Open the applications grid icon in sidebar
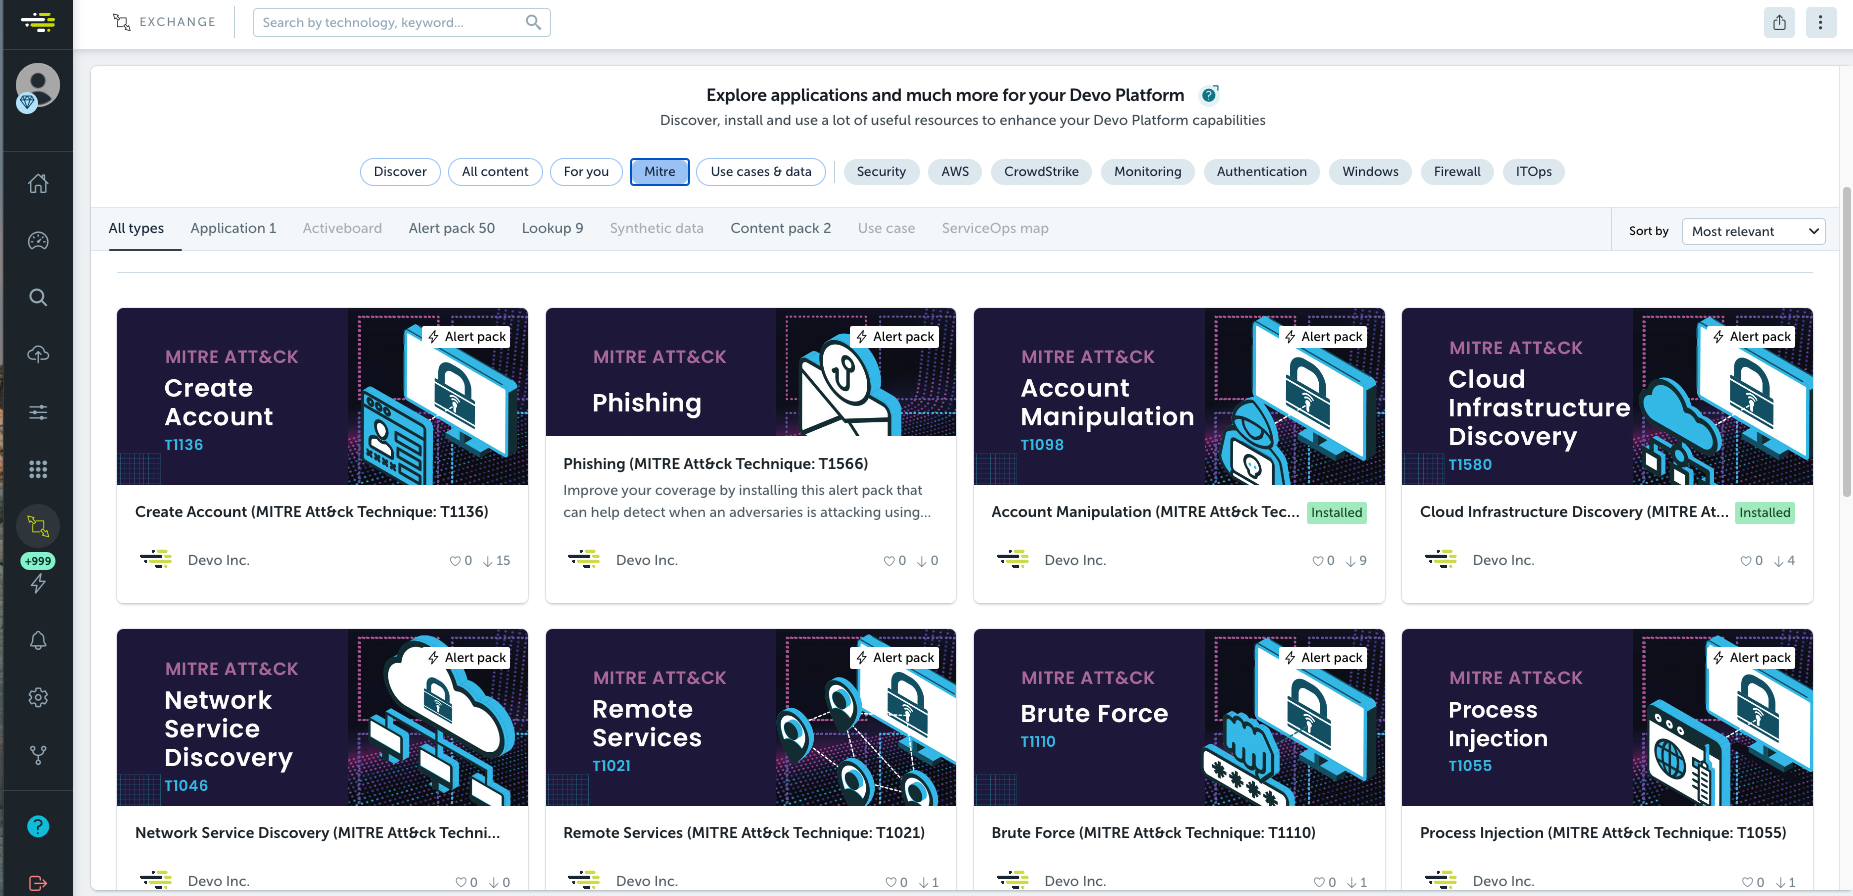 point(38,469)
